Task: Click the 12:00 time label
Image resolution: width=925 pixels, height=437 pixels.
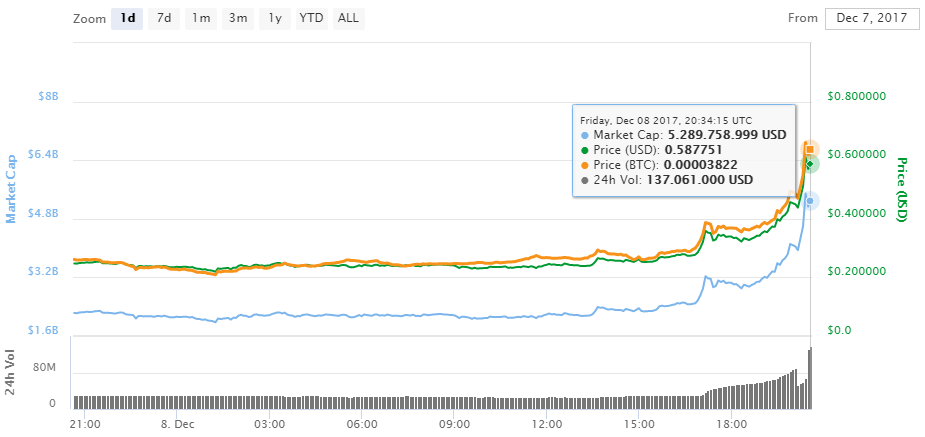Action: 546,424
